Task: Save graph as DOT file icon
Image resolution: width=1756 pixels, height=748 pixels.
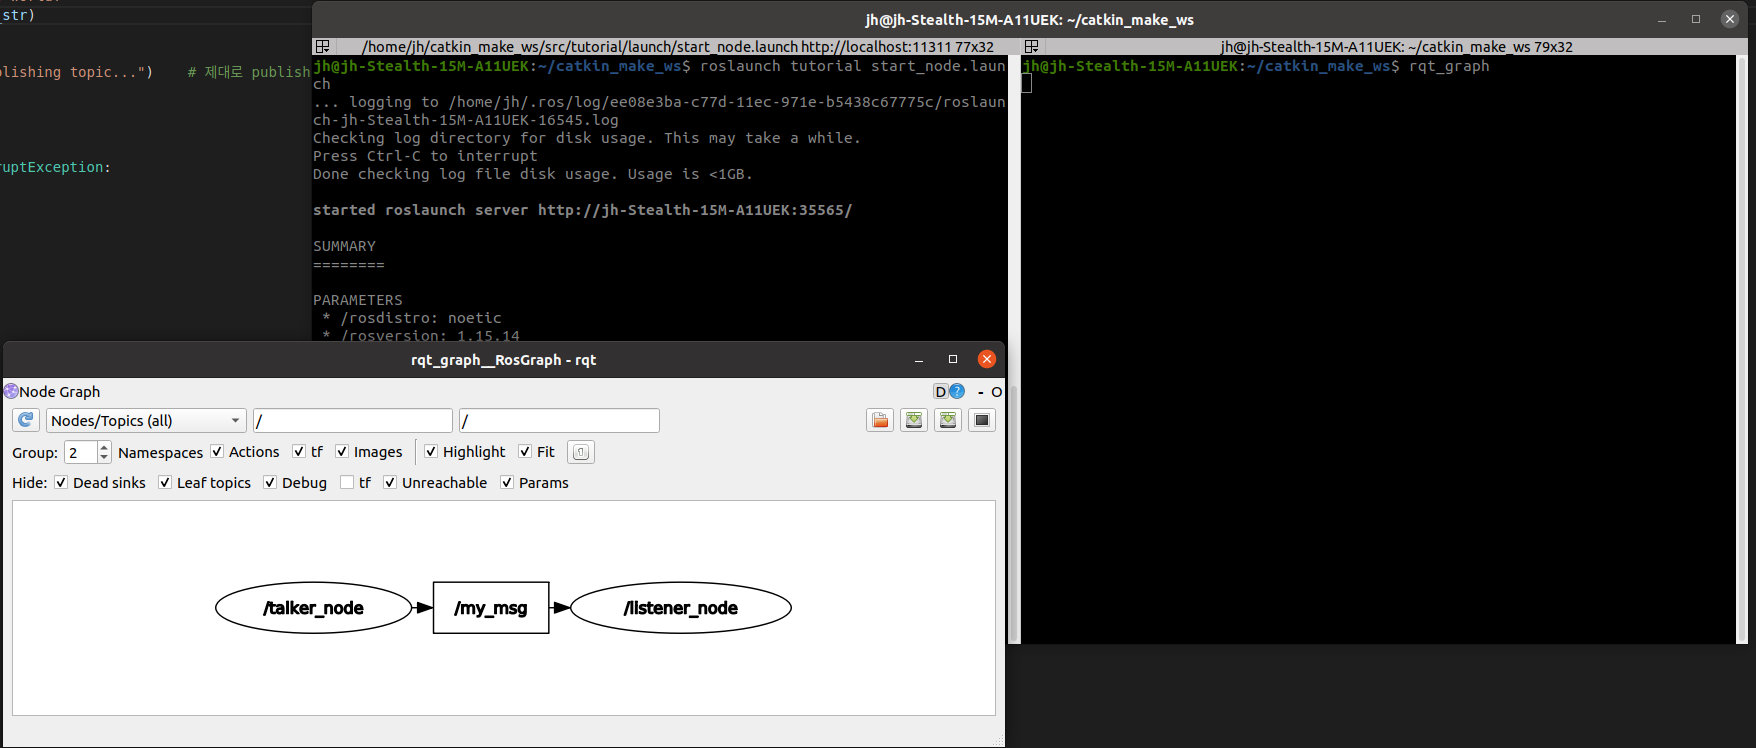Action: point(914,420)
